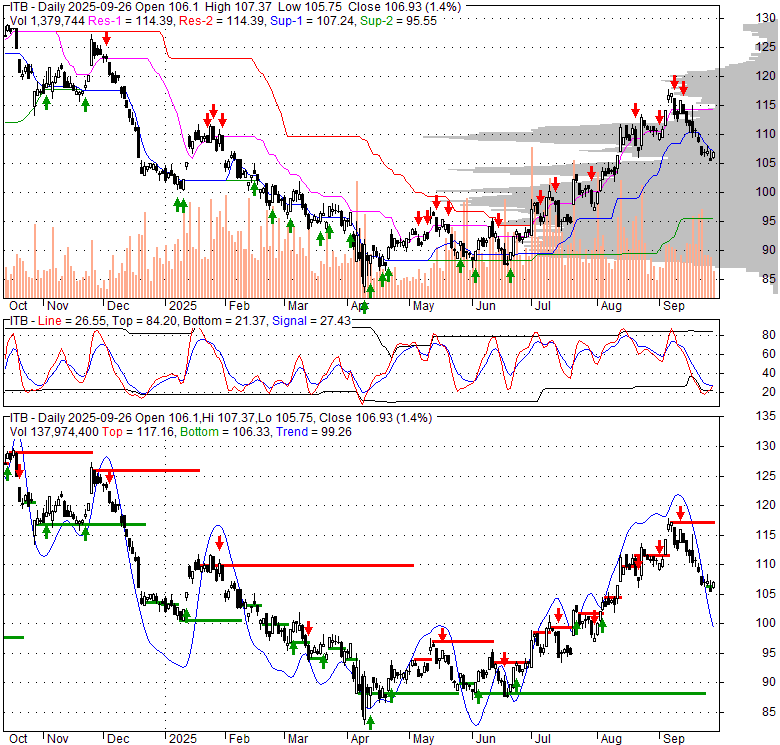
Task: Click 'Lo 105.75' in the bottom chart title
Action: click(285, 418)
